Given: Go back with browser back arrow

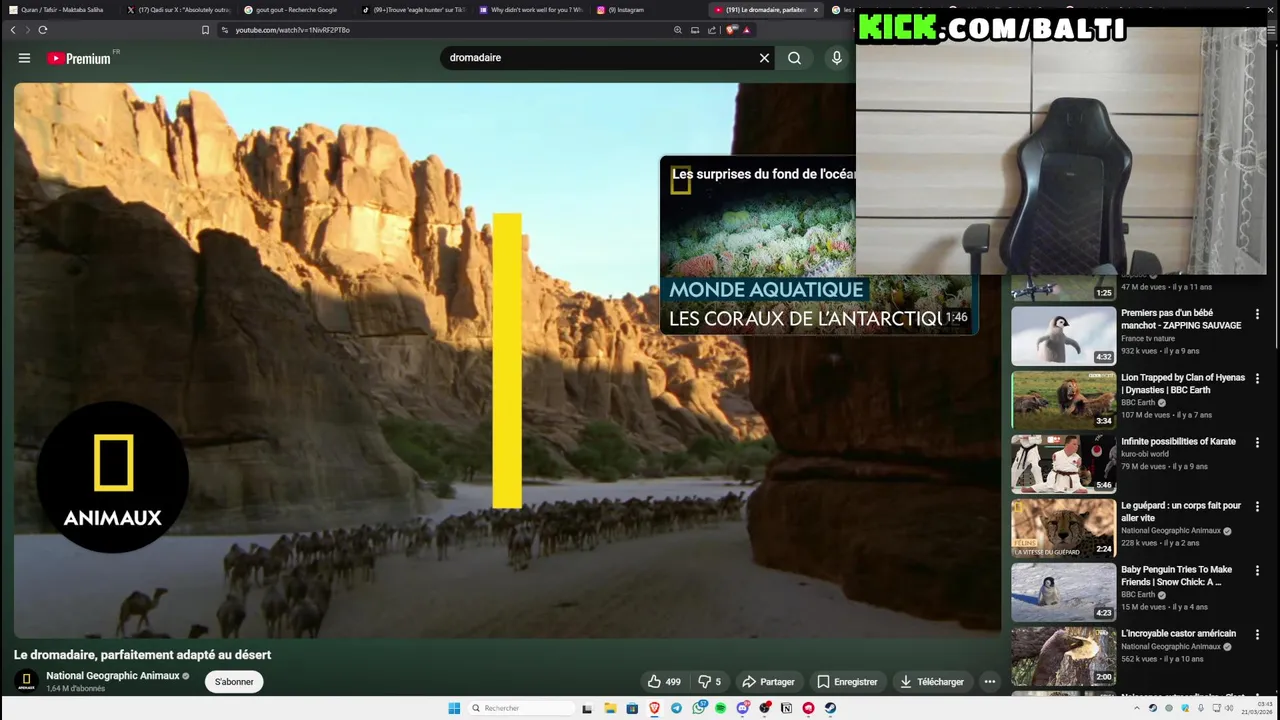Looking at the screenshot, I should [x=13, y=30].
